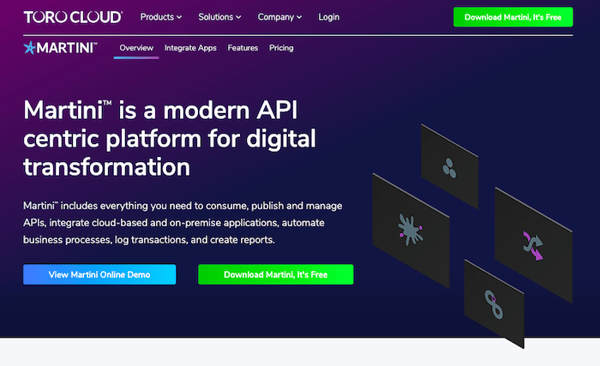The image size is (600, 366).
Task: Click hero Download Martini, It's Free button
Action: click(276, 274)
